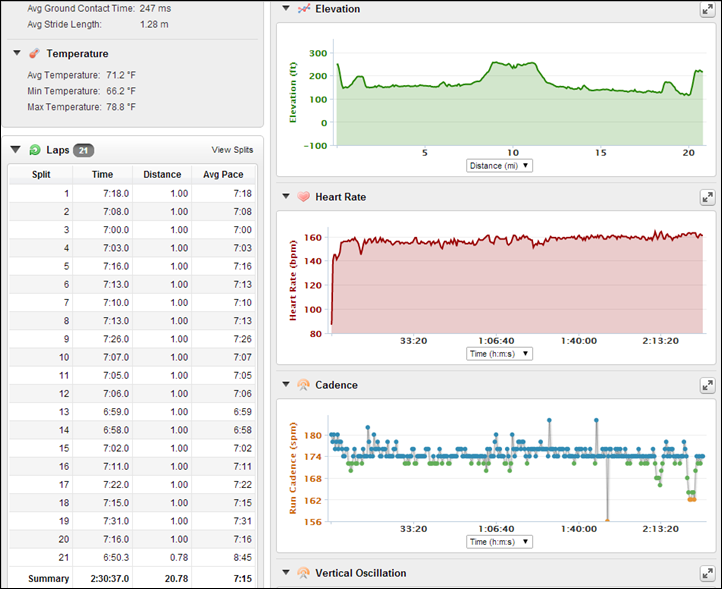Click lap 13 pace 6:59

pos(242,412)
